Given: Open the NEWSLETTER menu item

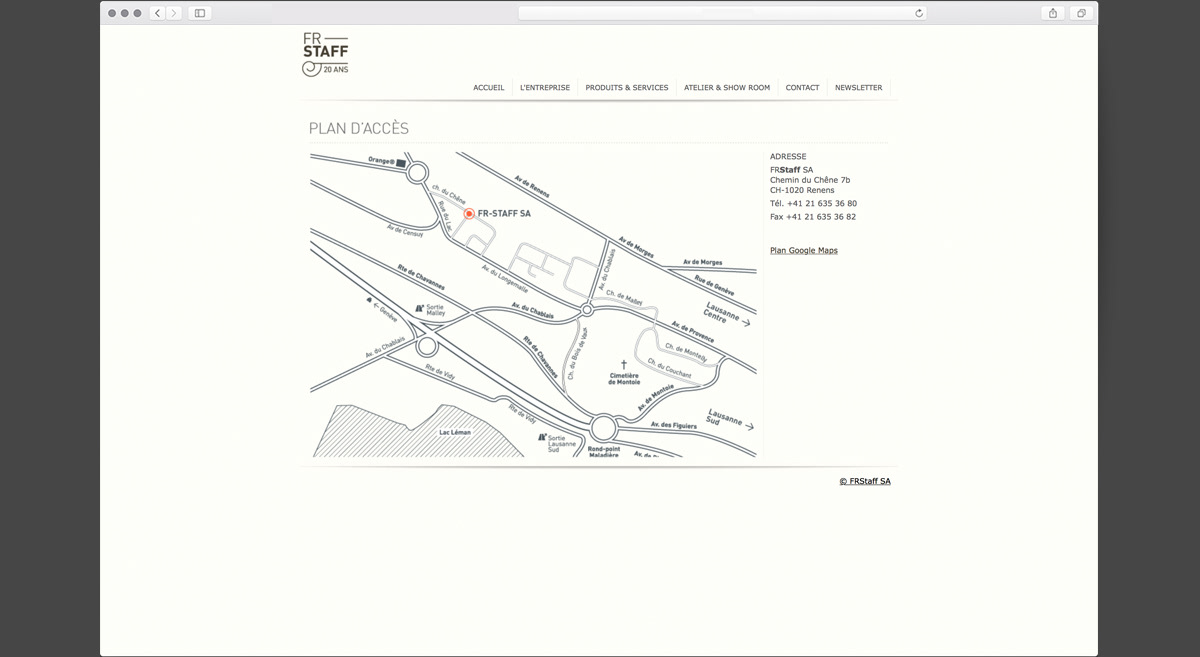Looking at the screenshot, I should click(x=859, y=88).
